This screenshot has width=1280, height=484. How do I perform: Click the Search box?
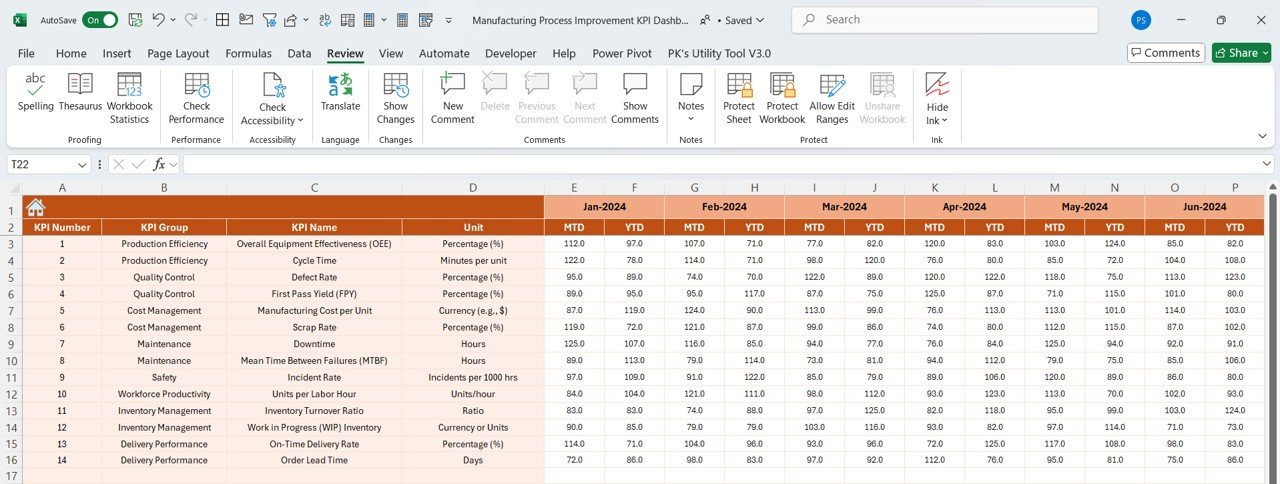944,19
